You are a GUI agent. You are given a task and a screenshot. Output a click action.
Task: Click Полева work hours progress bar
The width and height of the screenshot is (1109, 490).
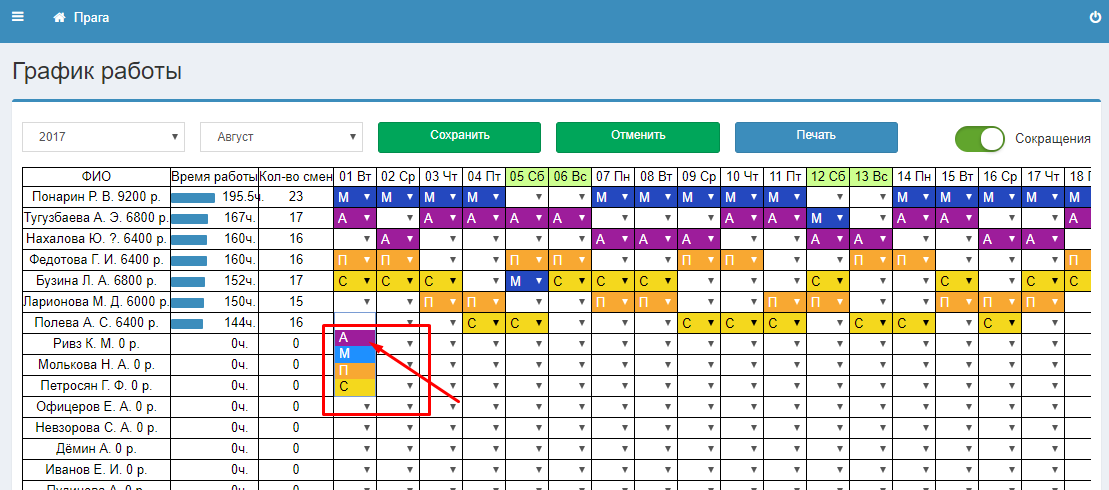[187, 324]
